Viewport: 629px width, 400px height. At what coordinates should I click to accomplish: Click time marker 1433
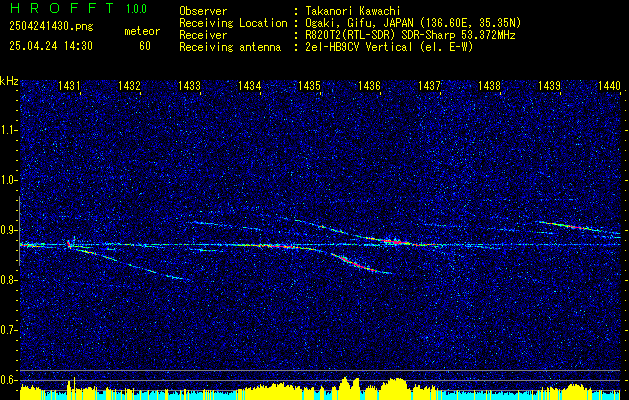pos(189,85)
